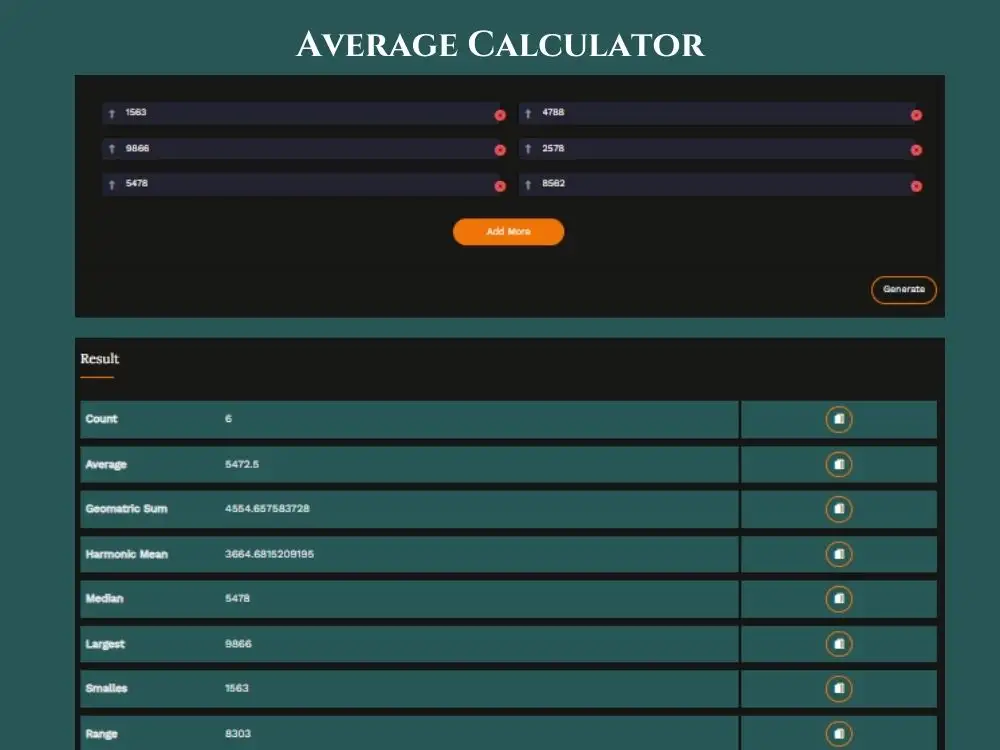This screenshot has height=750, width=1000.
Task: Click the arrow icon beside the 1563 input
Action: (110, 113)
